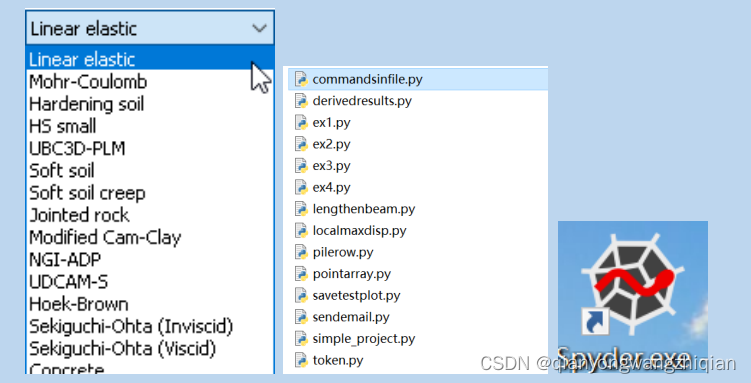Click Python icon of simple_project.py
This screenshot has width=751, height=383.
(x=301, y=339)
